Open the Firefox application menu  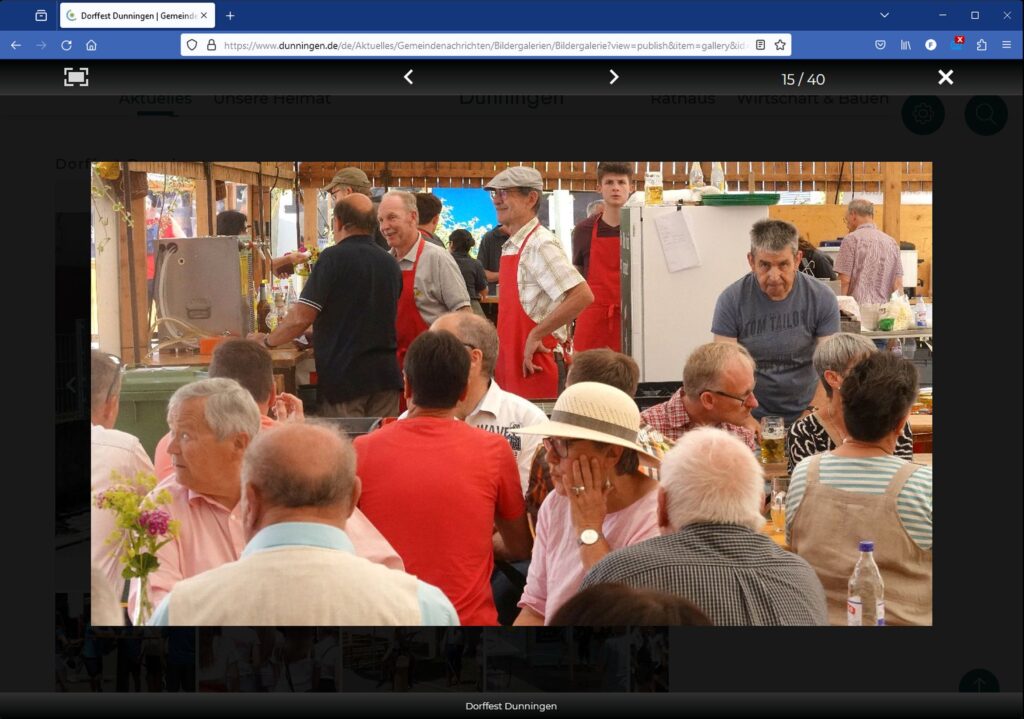point(1006,45)
